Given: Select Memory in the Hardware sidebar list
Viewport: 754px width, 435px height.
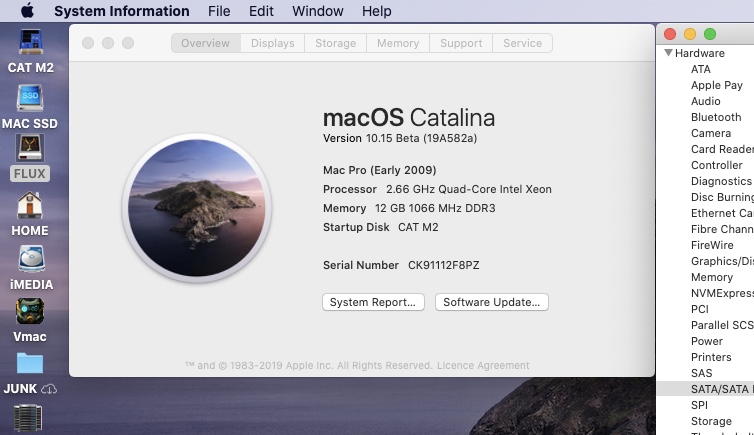Looking at the screenshot, I should 712,277.
